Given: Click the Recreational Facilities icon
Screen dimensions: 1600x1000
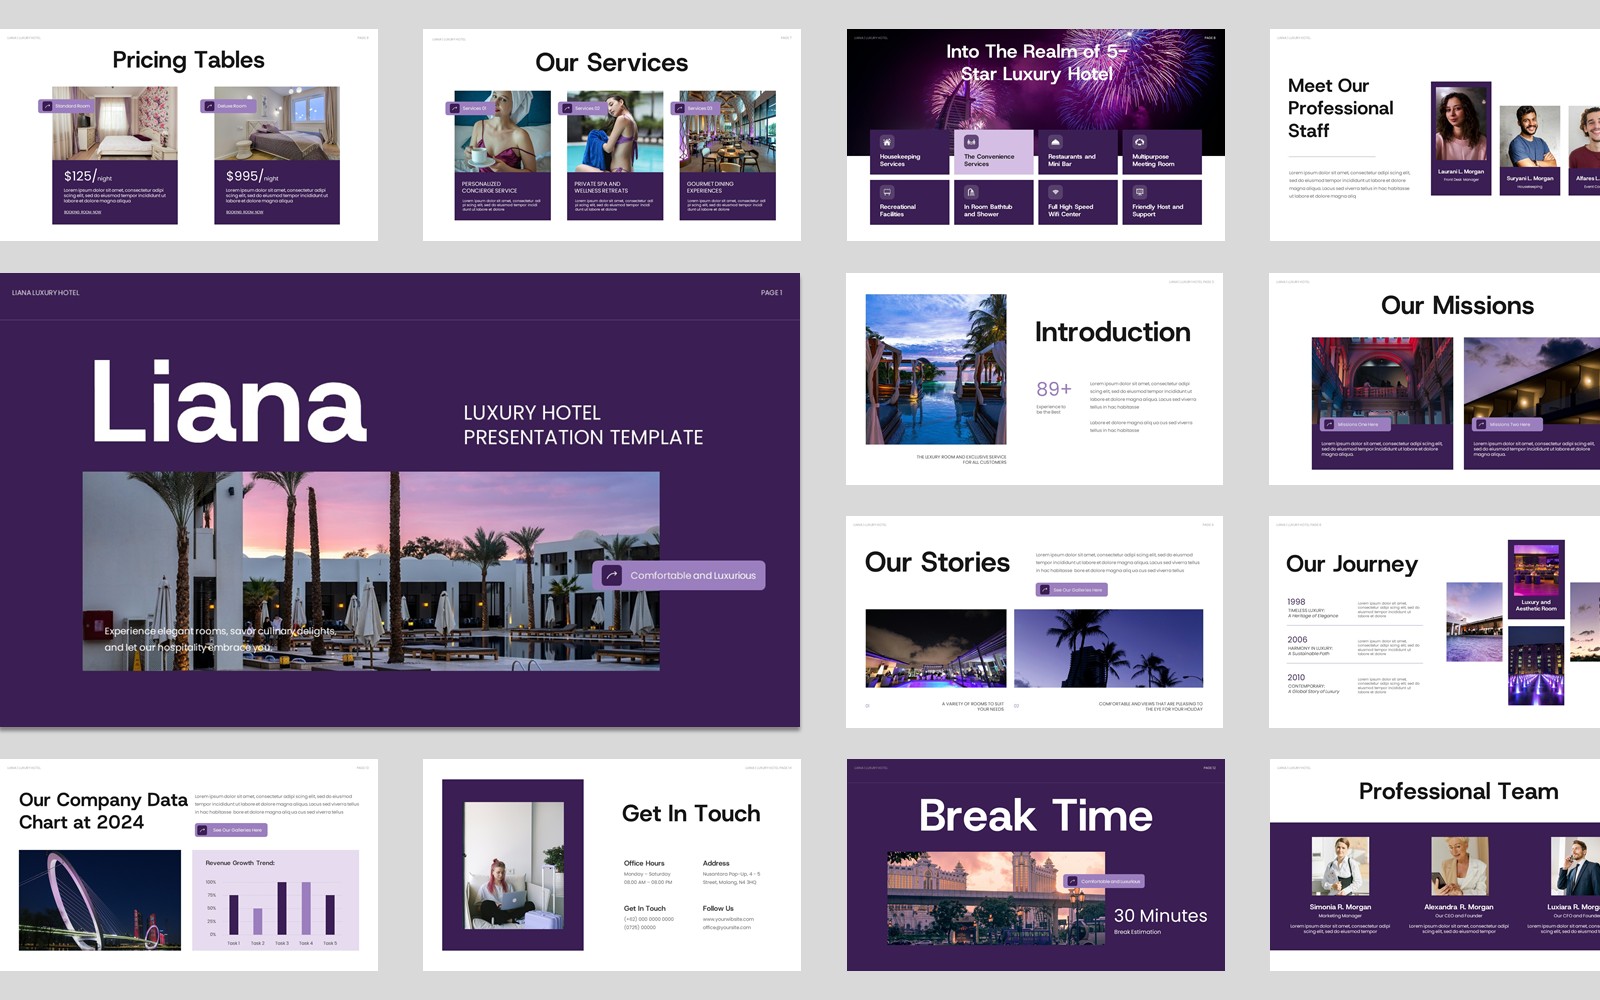Looking at the screenshot, I should 886,192.
